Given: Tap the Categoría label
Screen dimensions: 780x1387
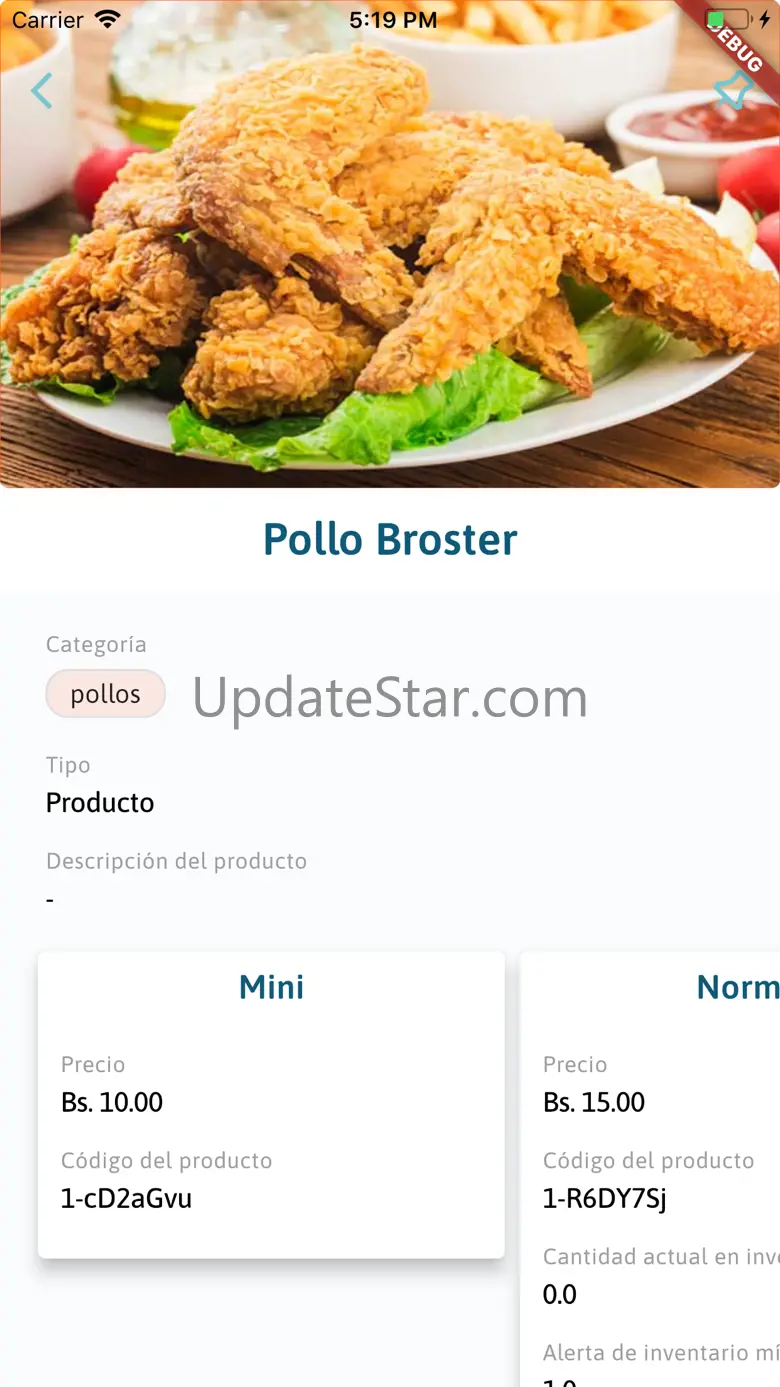Looking at the screenshot, I should coord(96,645).
